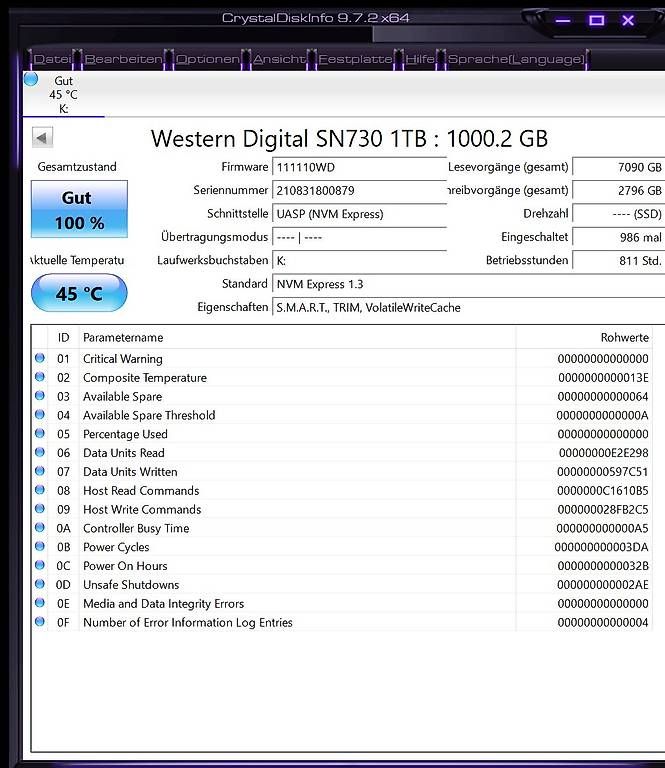Image resolution: width=665 pixels, height=768 pixels.
Task: Click raw value 0000000000032B for Power On Hours
Action: click(x=603, y=566)
